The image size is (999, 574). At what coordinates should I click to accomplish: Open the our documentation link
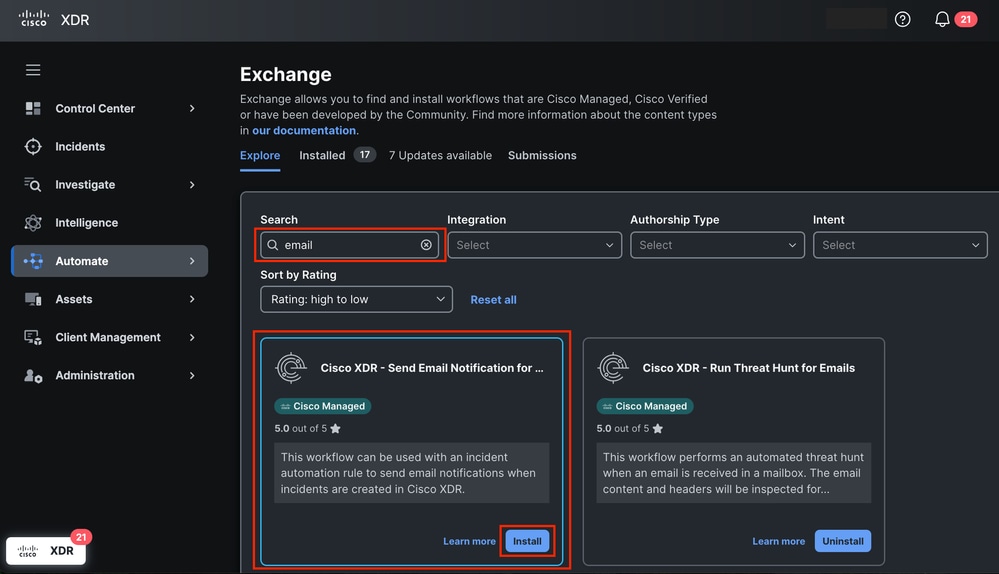point(304,130)
